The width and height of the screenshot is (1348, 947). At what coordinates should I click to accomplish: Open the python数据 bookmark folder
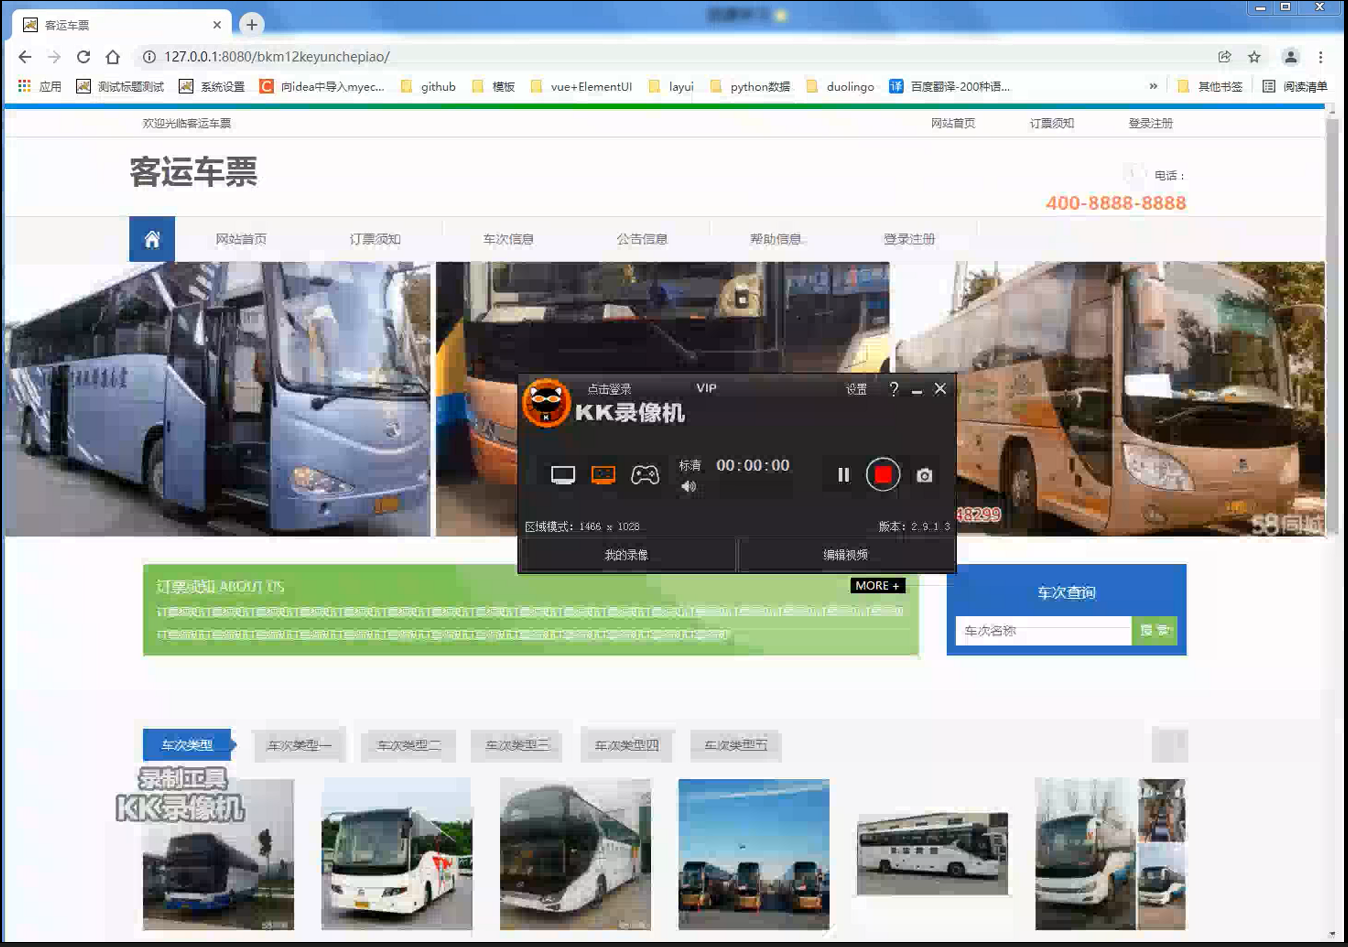tap(750, 87)
